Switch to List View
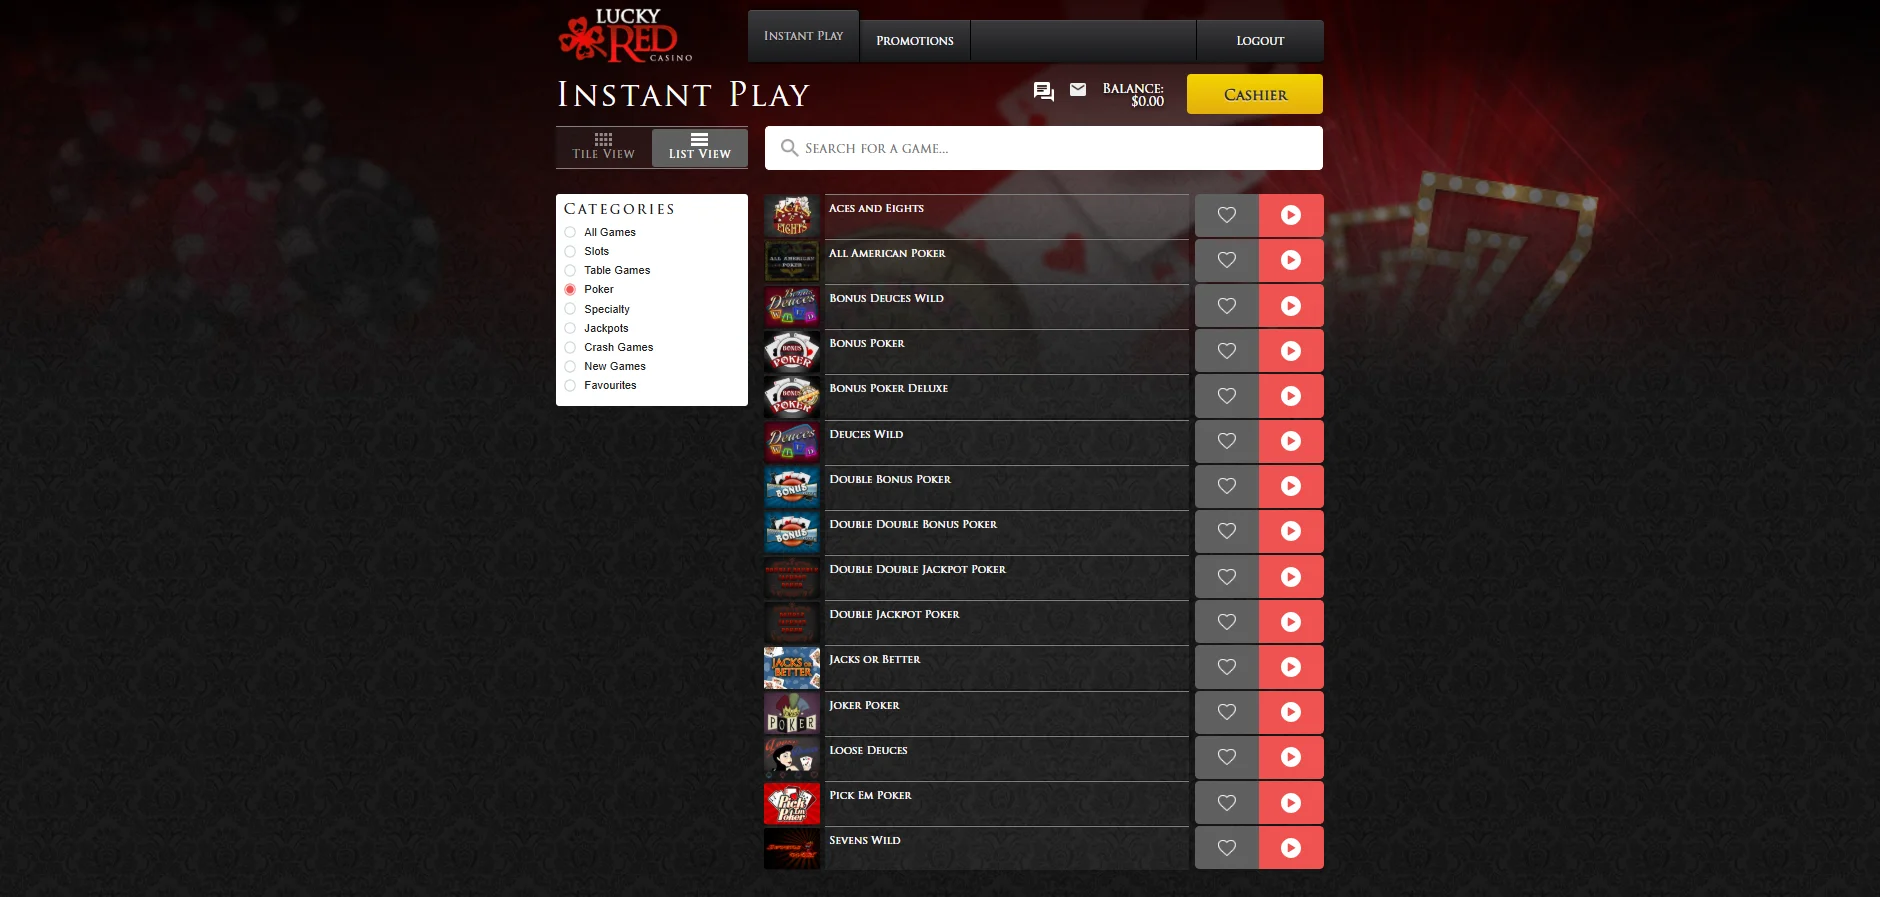This screenshot has height=897, width=1880. coord(700,147)
